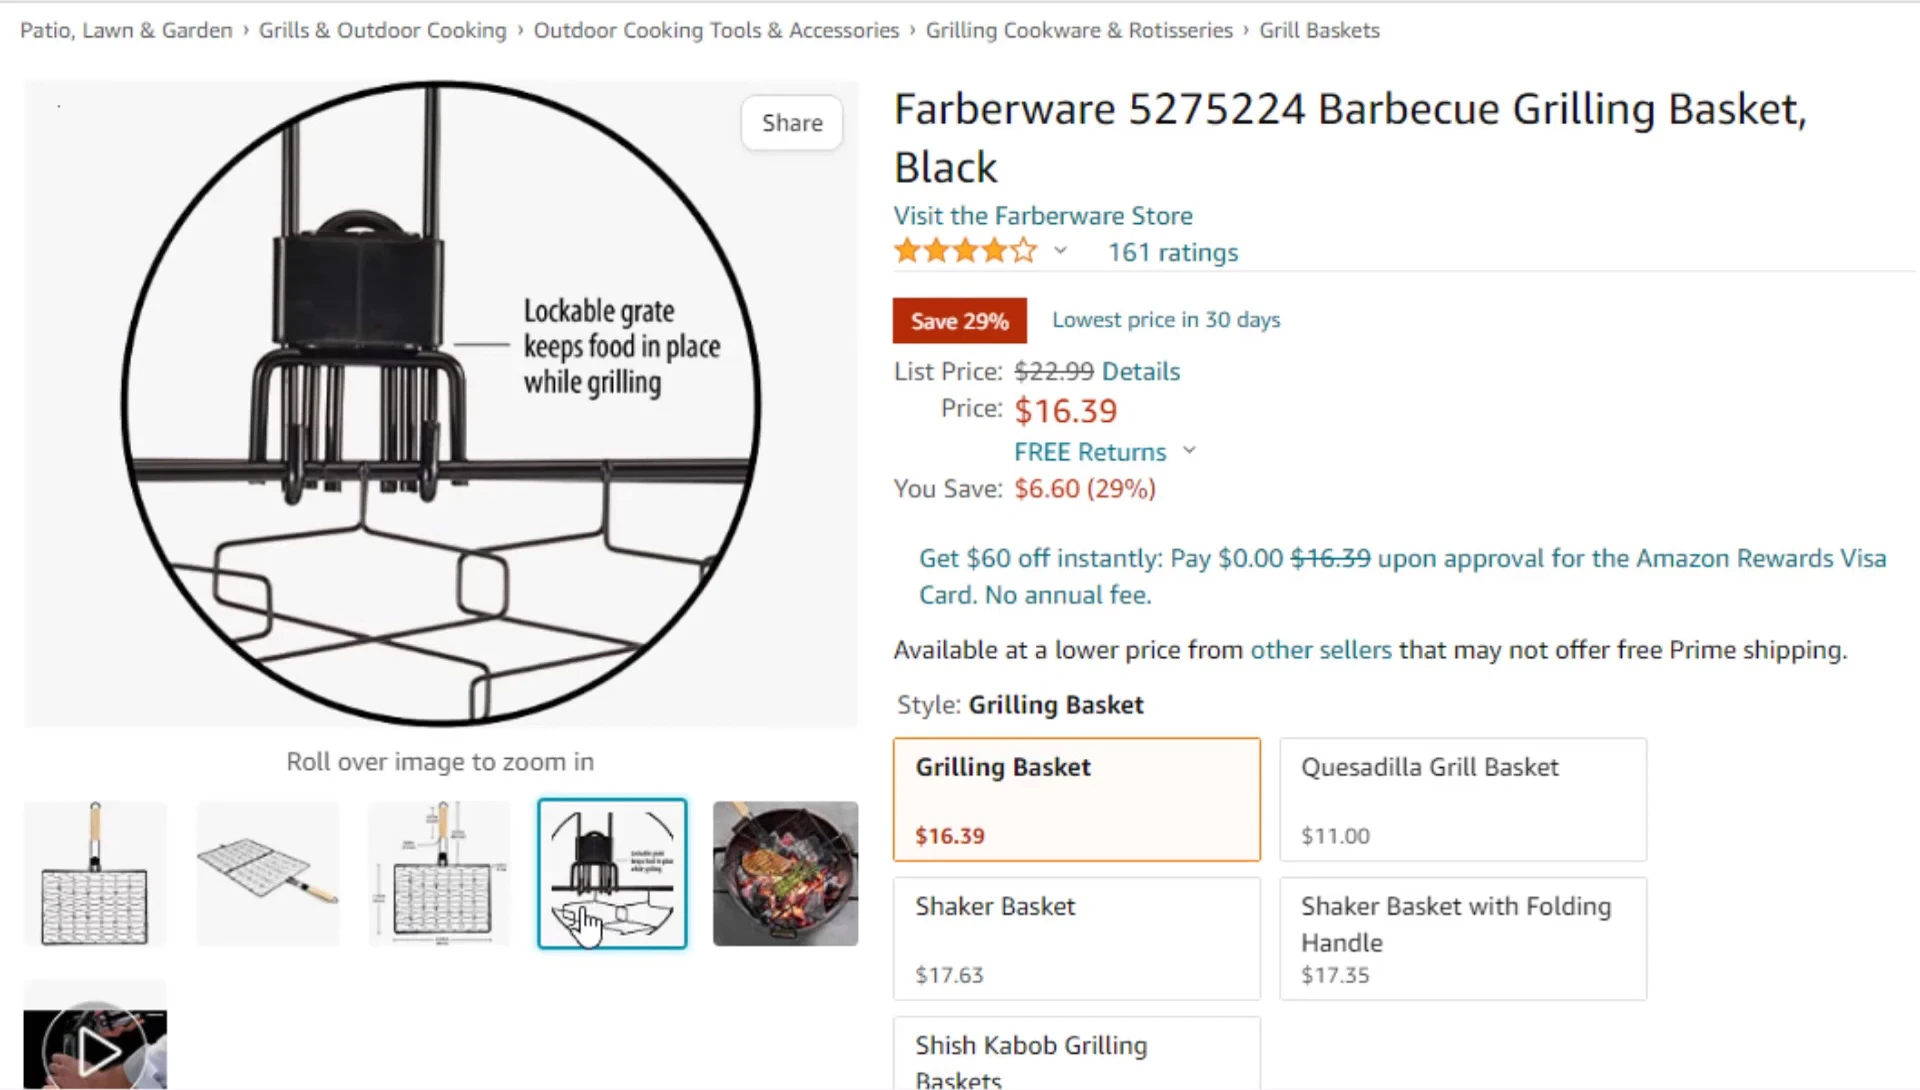Choose Shaker Basket with Folding Handle
1920x1090 pixels.
(x=1463, y=939)
